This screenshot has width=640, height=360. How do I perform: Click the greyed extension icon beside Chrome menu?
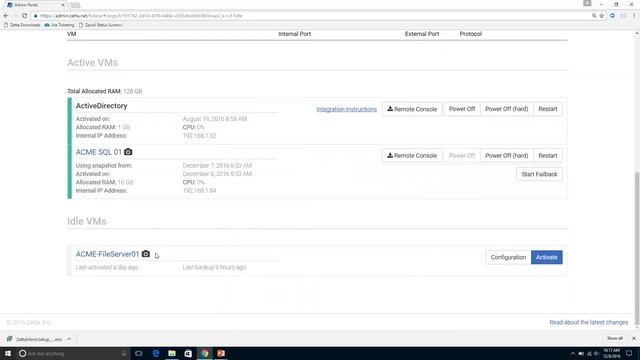coord(623,16)
